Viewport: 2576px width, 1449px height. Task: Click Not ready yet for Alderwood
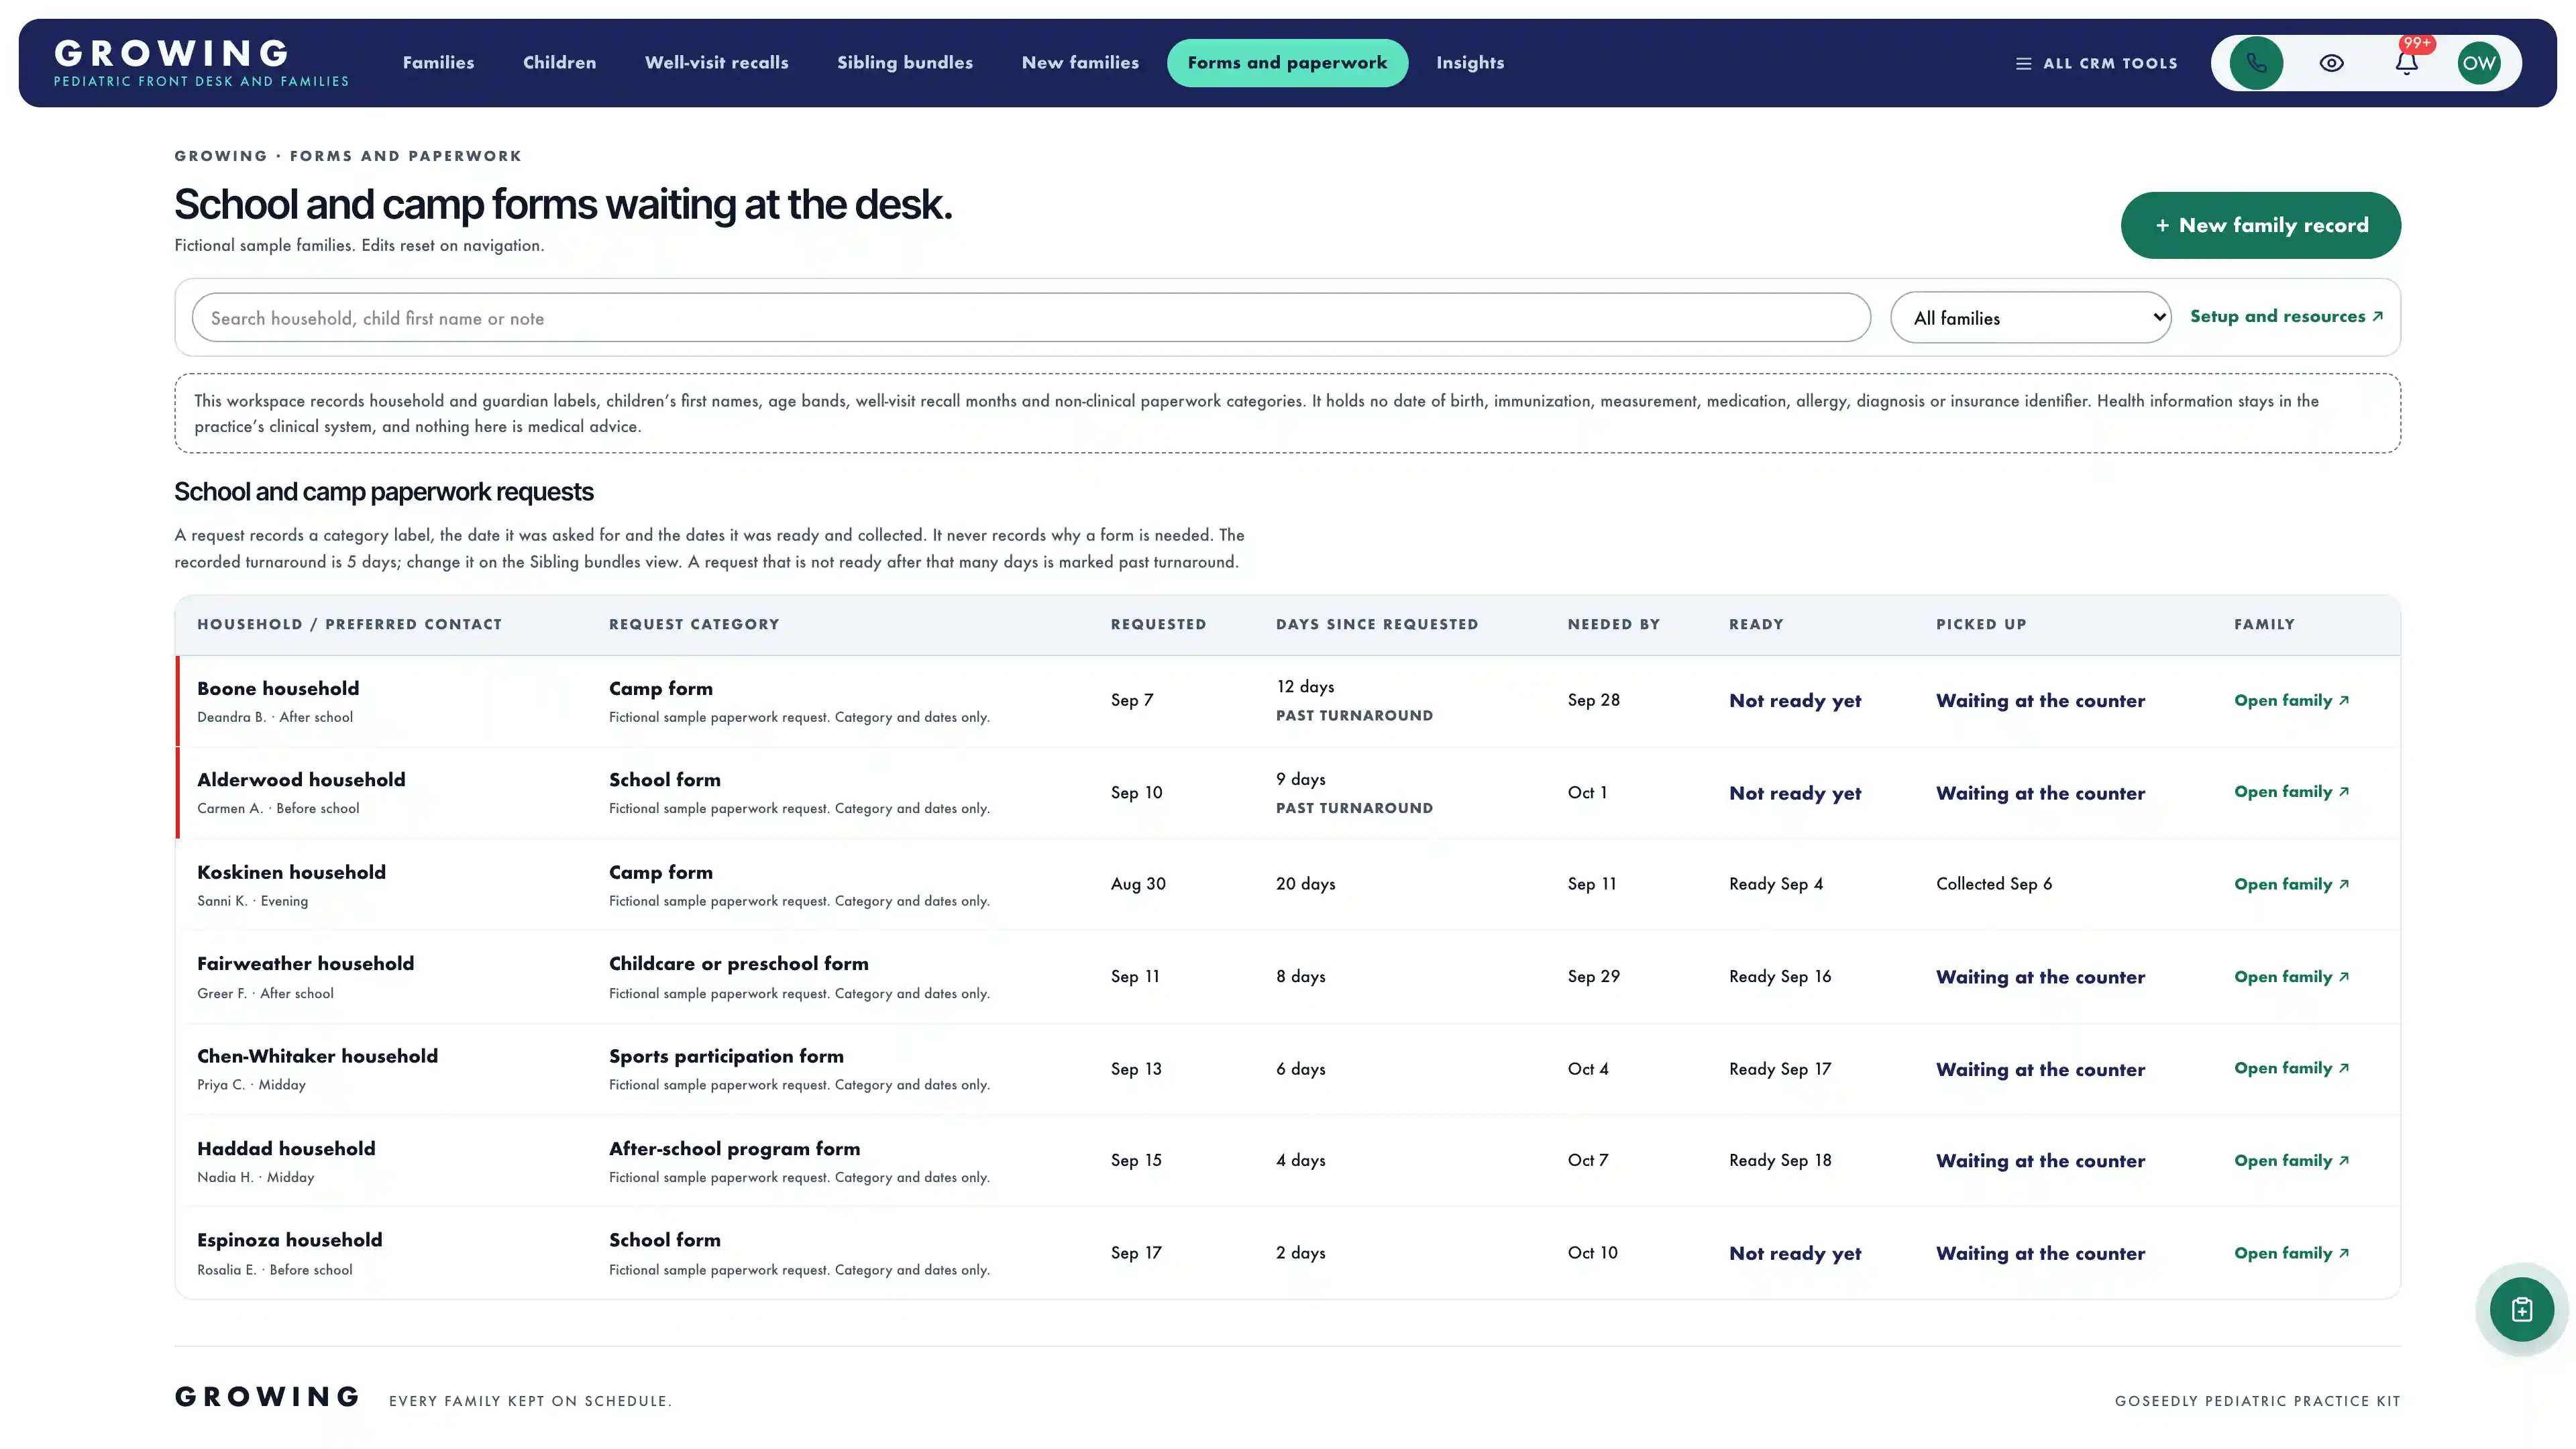click(1795, 793)
